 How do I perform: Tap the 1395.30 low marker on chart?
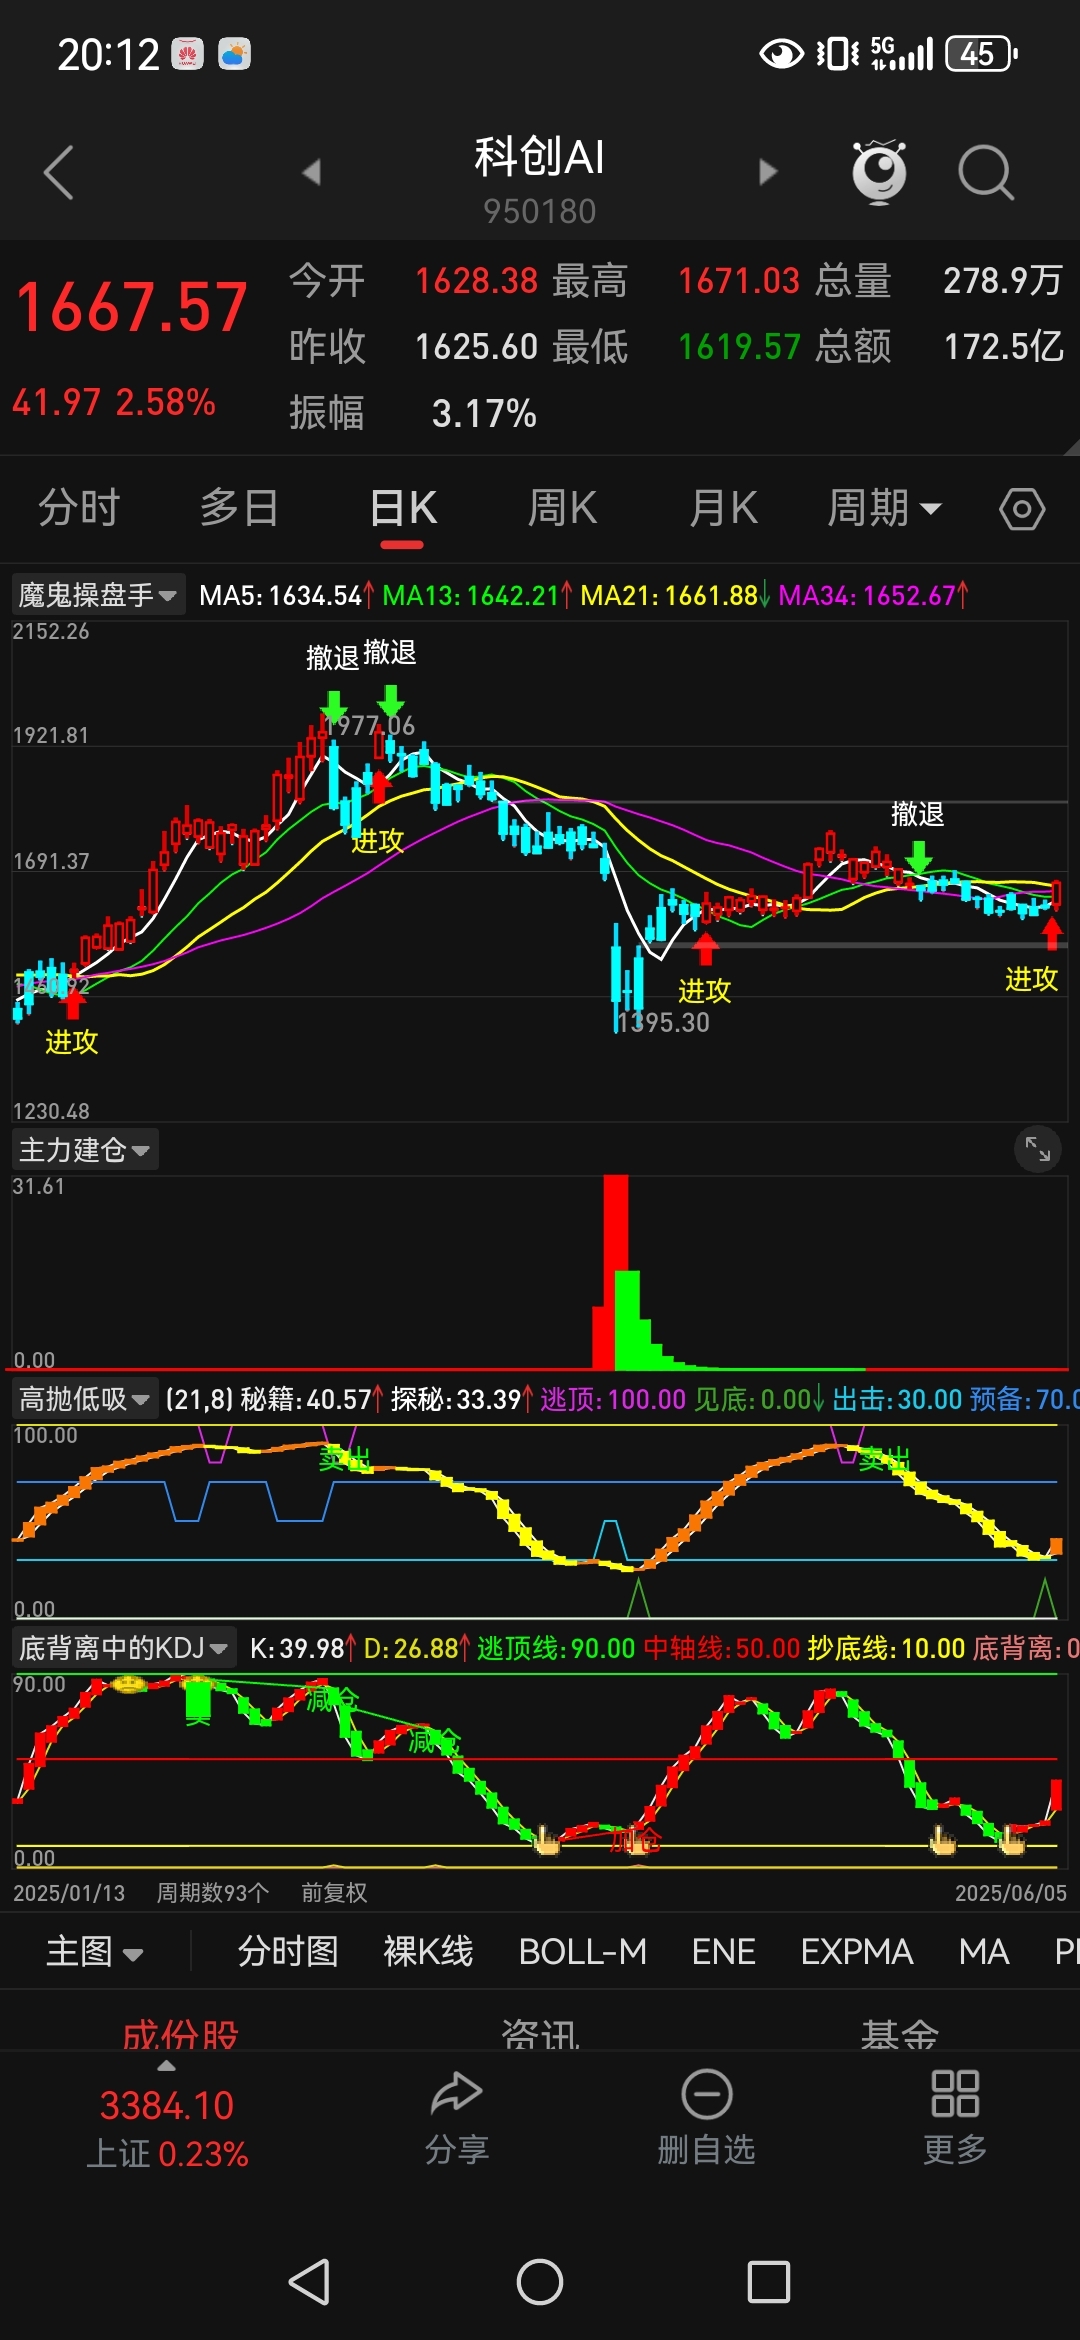(664, 1022)
